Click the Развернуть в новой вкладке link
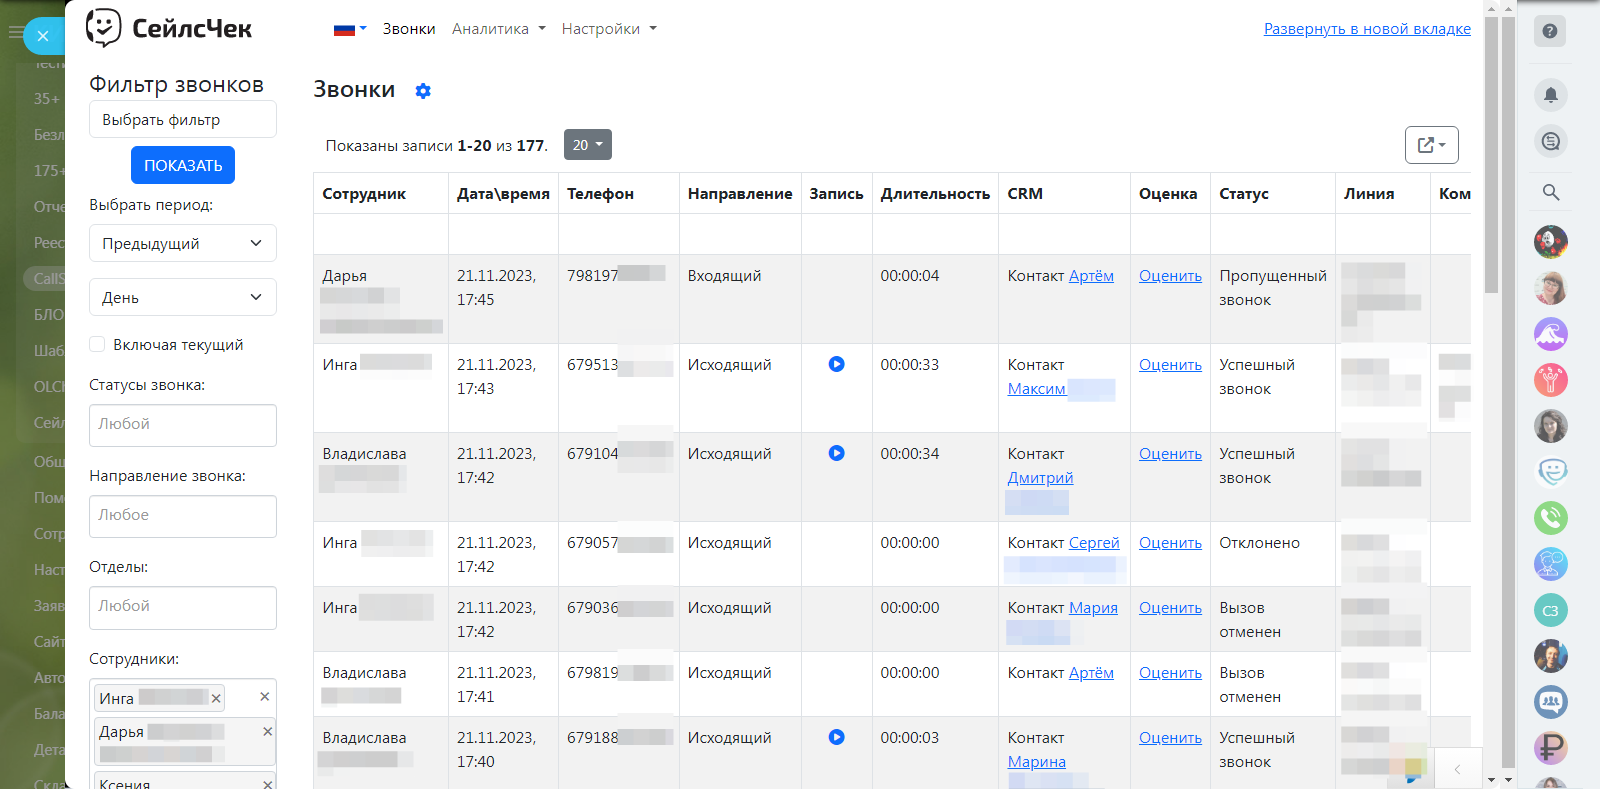This screenshot has width=1600, height=789. (x=1366, y=29)
